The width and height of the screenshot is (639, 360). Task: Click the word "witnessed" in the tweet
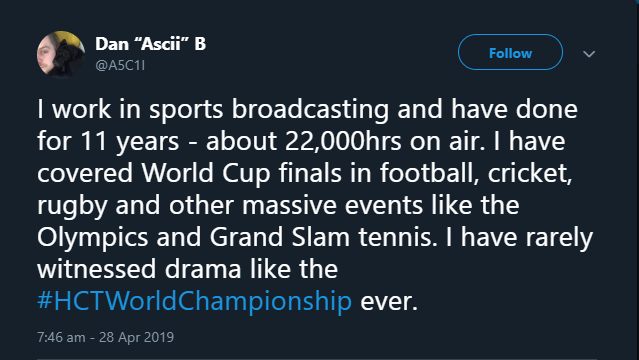(x=97, y=269)
